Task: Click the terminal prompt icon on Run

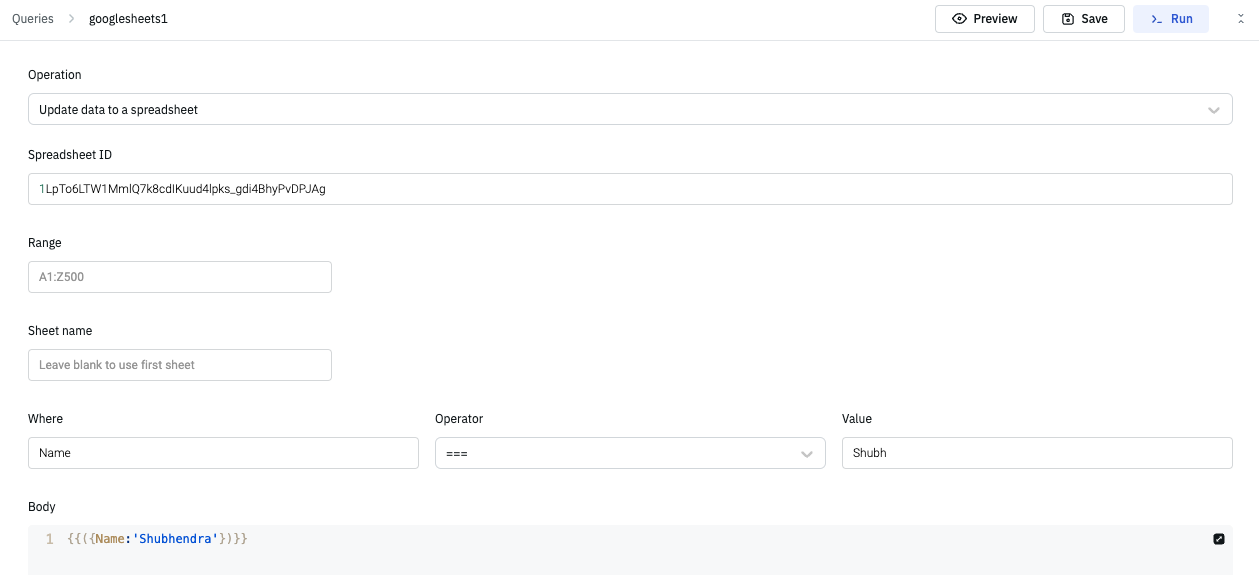Action: (x=1156, y=19)
